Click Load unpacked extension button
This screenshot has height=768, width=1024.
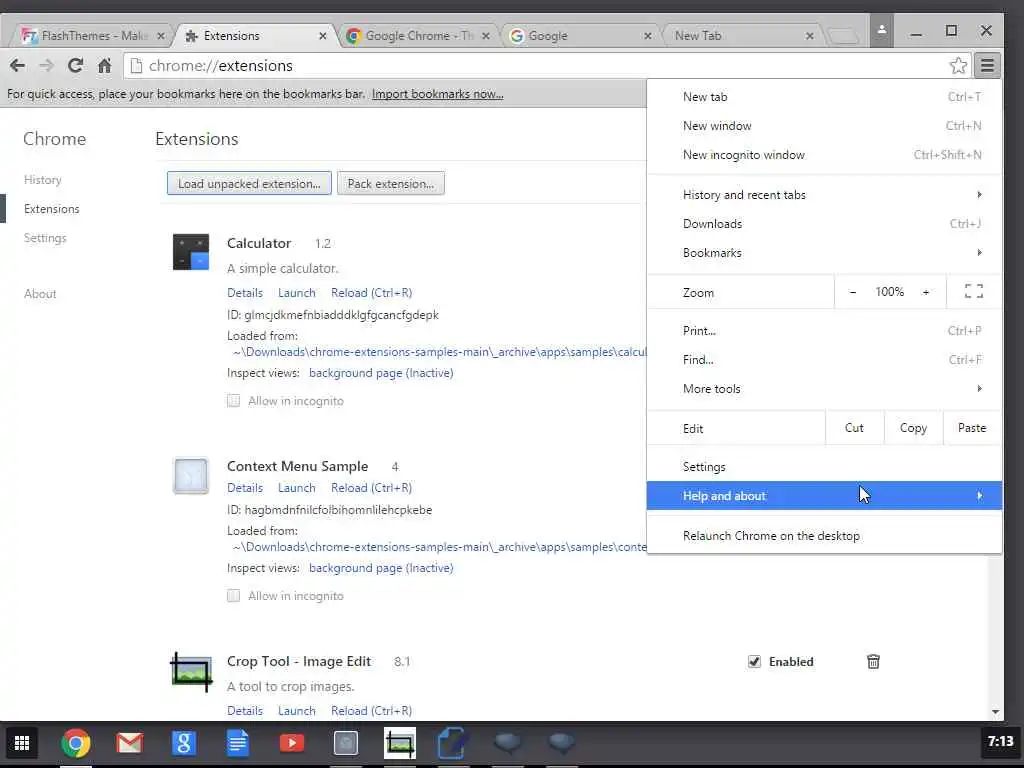(249, 184)
